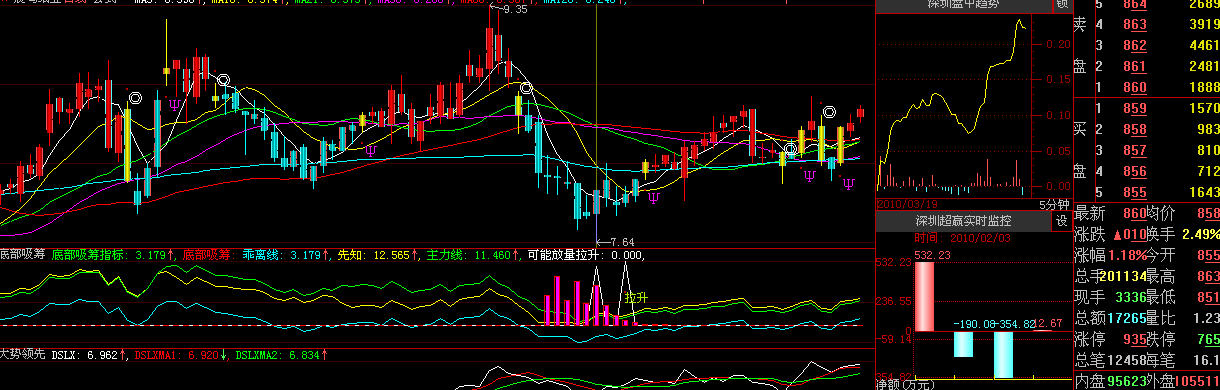Select the 总笔 12458 value

tap(1126, 360)
